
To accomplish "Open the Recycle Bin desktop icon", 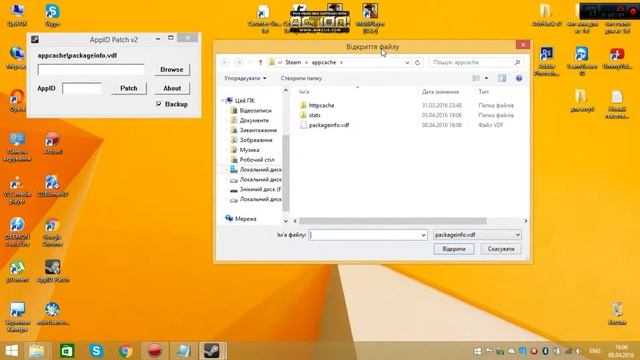I will click(617, 313).
